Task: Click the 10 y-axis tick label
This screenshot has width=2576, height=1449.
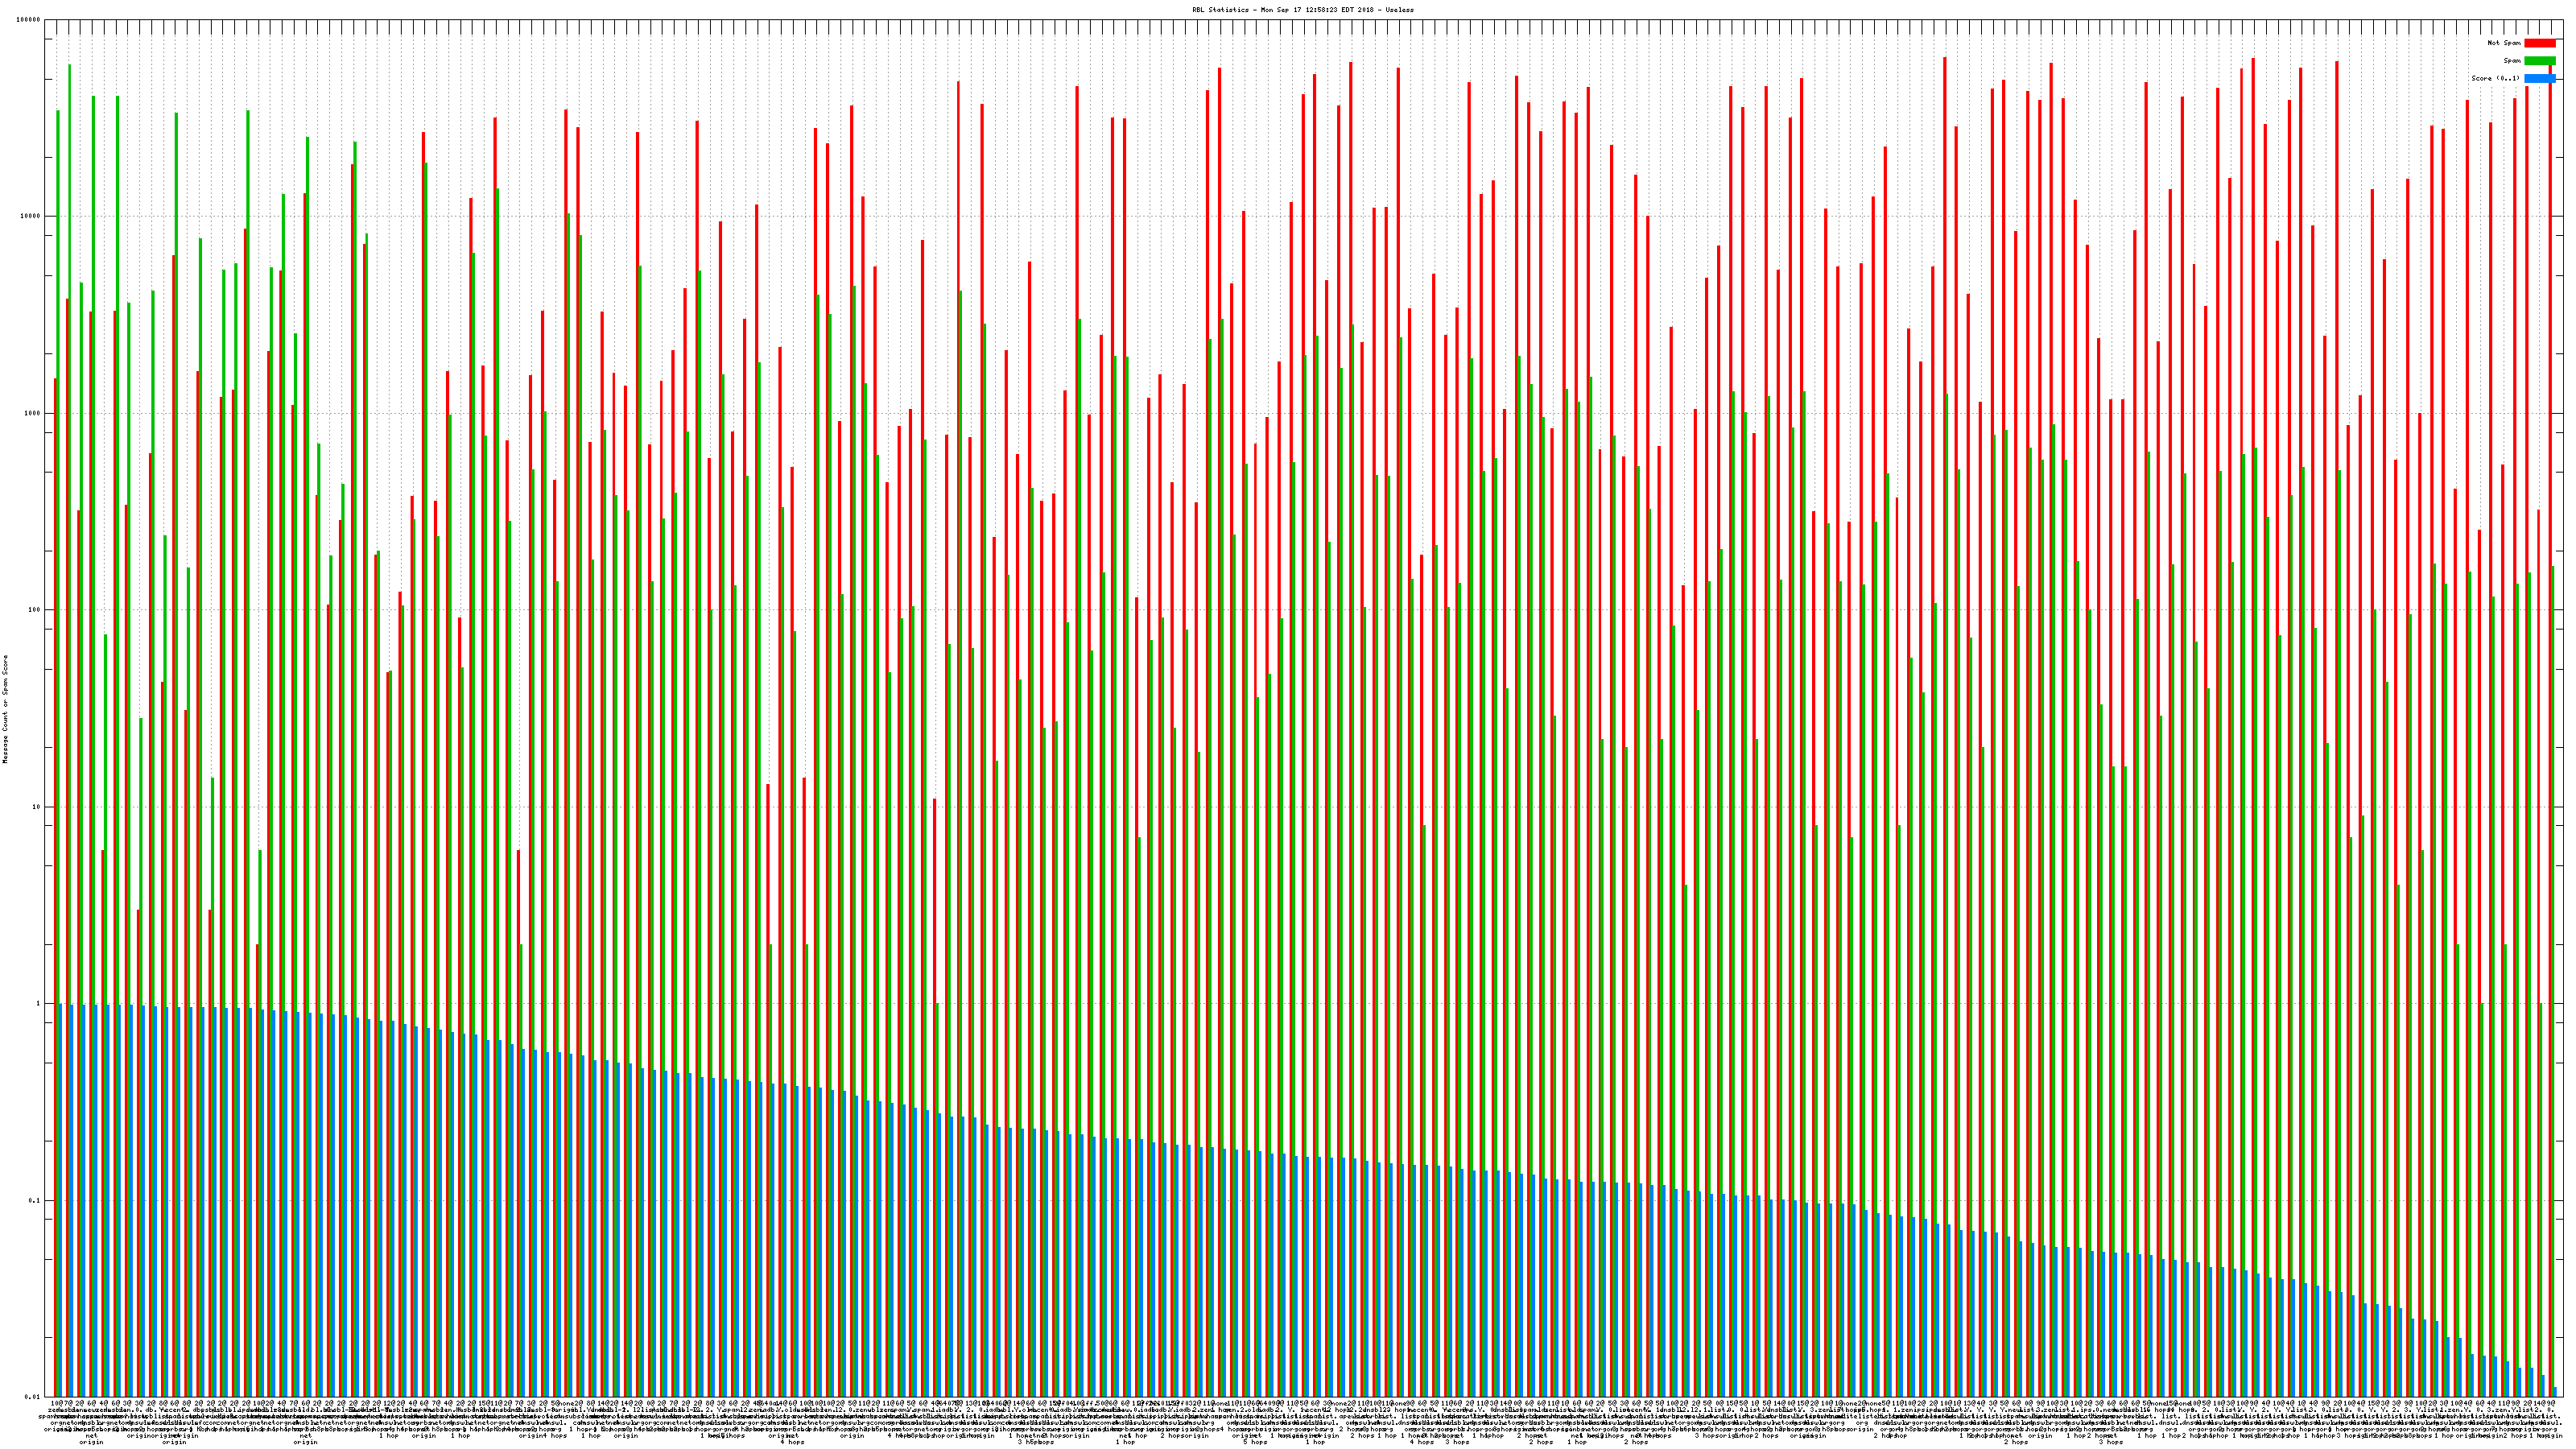Action: pyautogui.click(x=37, y=807)
